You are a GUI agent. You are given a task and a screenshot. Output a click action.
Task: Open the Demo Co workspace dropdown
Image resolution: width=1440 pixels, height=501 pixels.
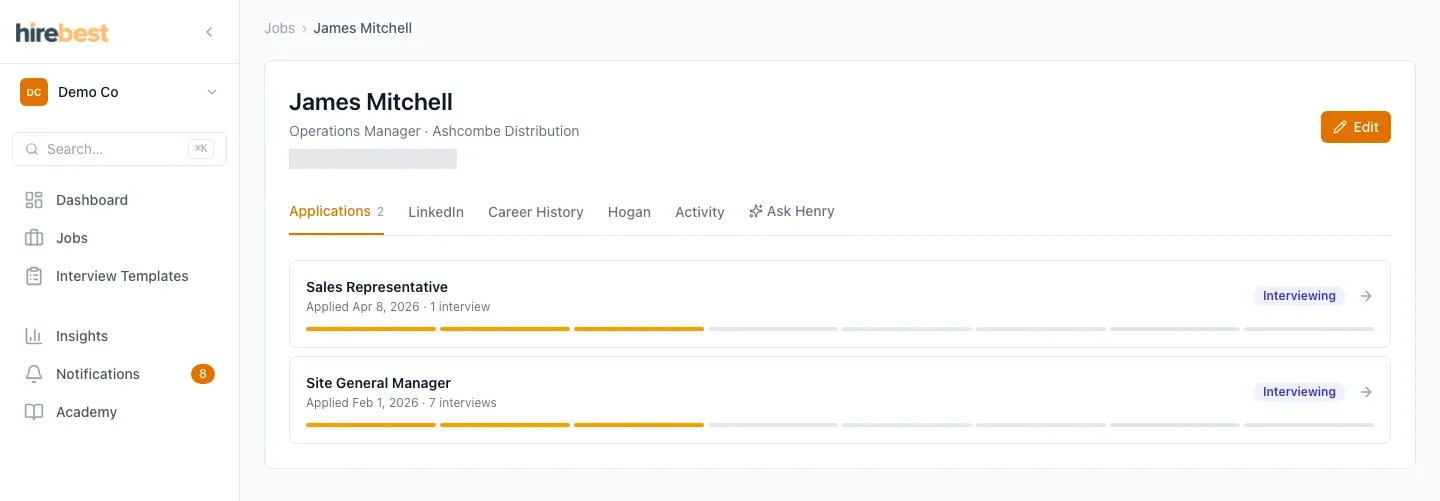pos(119,92)
